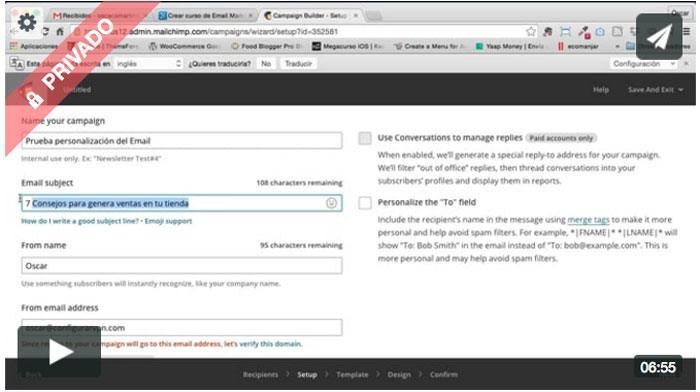Open the WooCommerce bookmark
This screenshot has width=700, height=392.
click(183, 46)
